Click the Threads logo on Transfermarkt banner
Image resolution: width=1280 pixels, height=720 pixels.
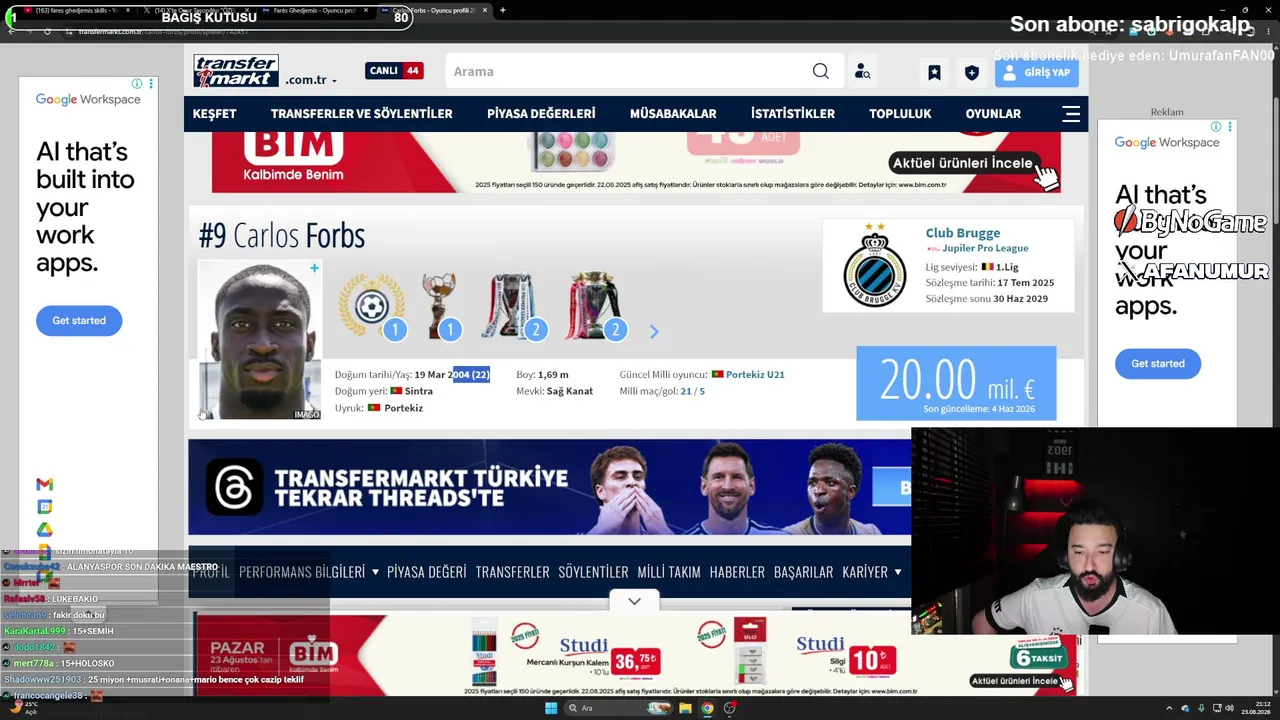(x=234, y=487)
